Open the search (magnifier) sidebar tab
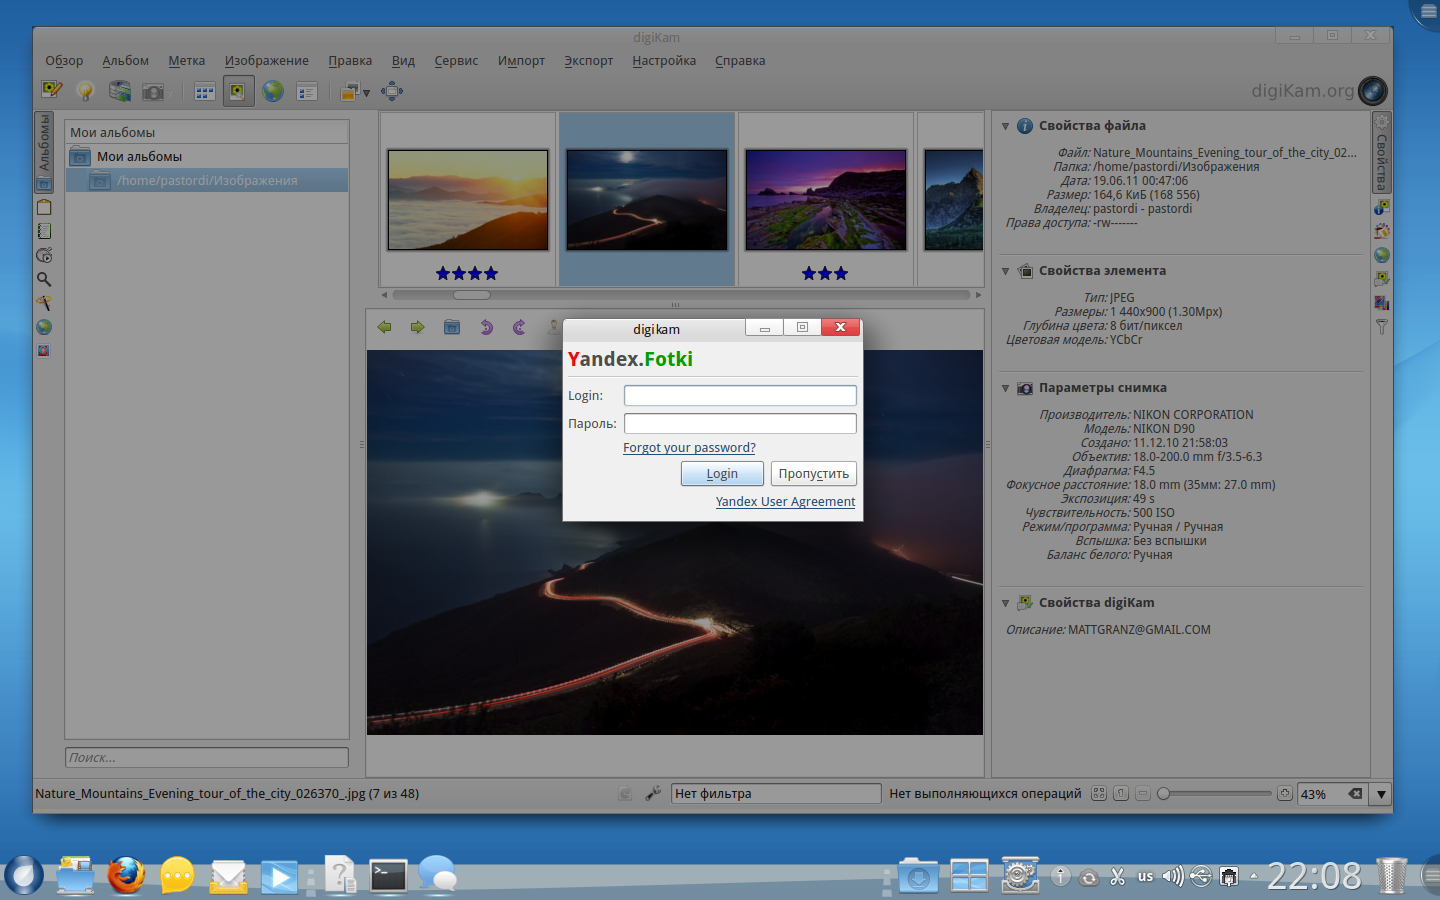 (44, 280)
